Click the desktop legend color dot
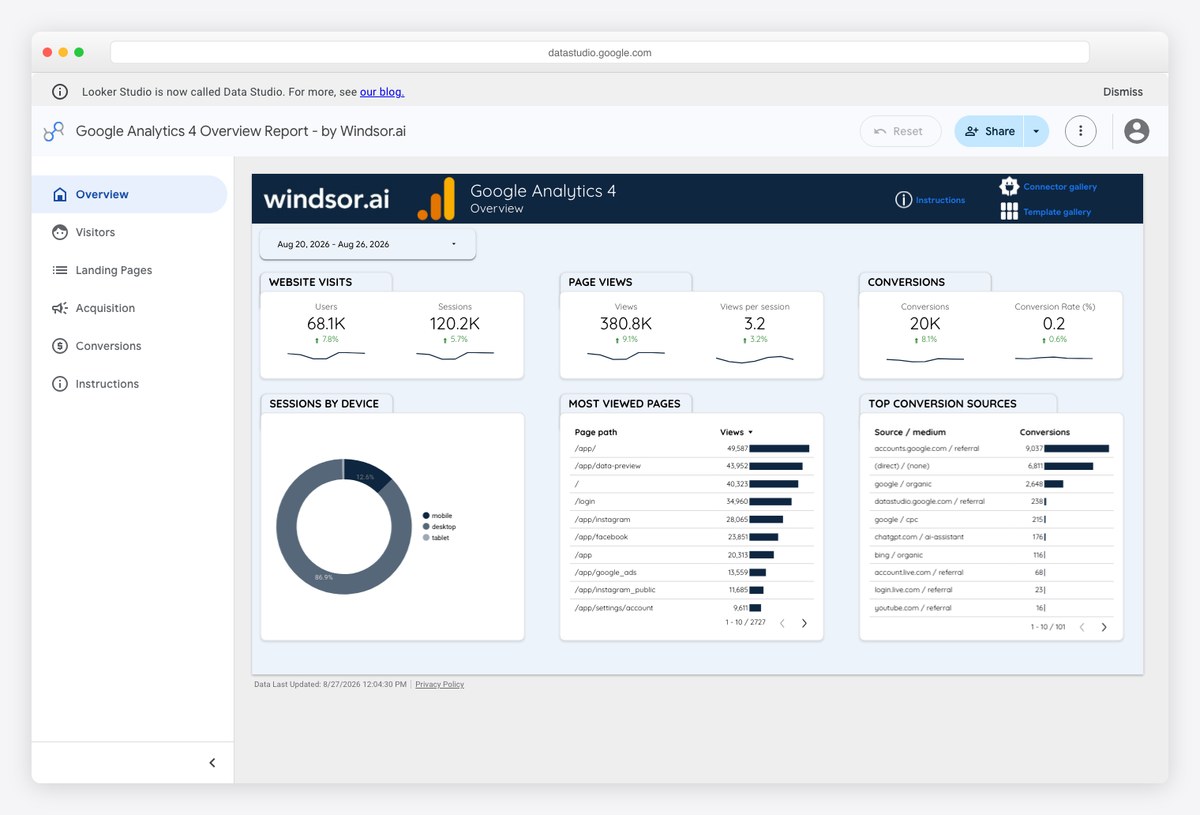Viewport: 1200px width, 815px height. pos(426,527)
